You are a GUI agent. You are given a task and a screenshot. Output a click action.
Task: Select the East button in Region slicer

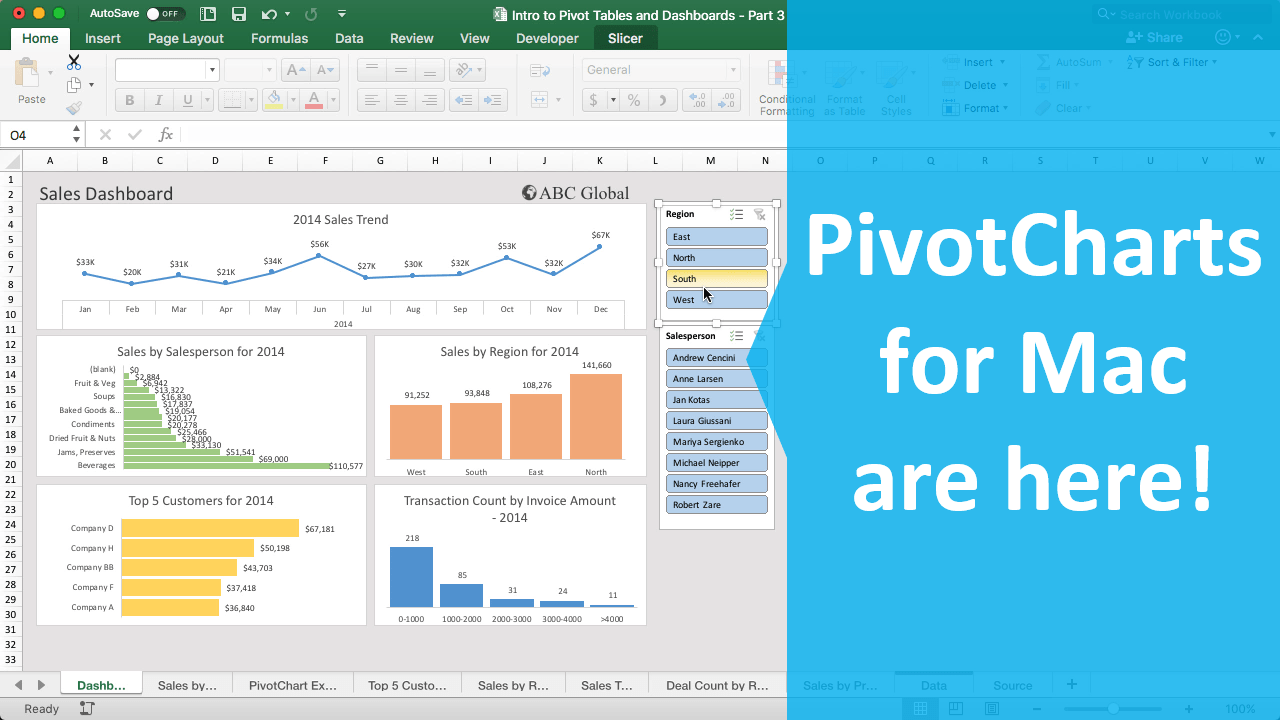coord(716,237)
